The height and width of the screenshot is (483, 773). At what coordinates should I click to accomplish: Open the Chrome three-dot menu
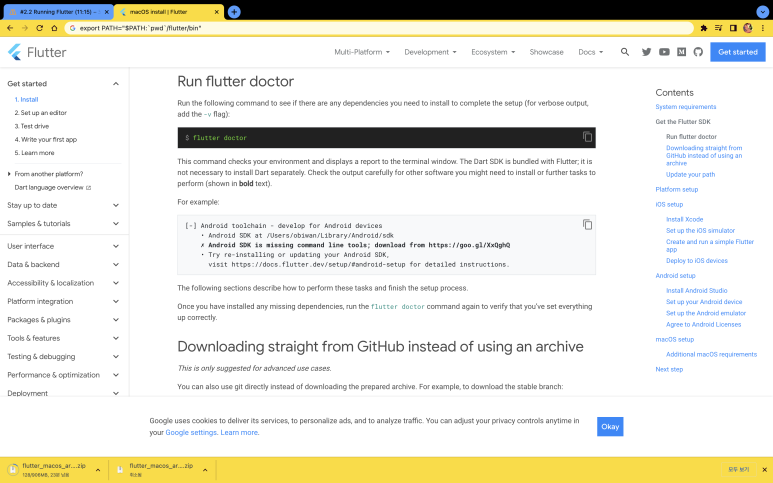click(763, 28)
